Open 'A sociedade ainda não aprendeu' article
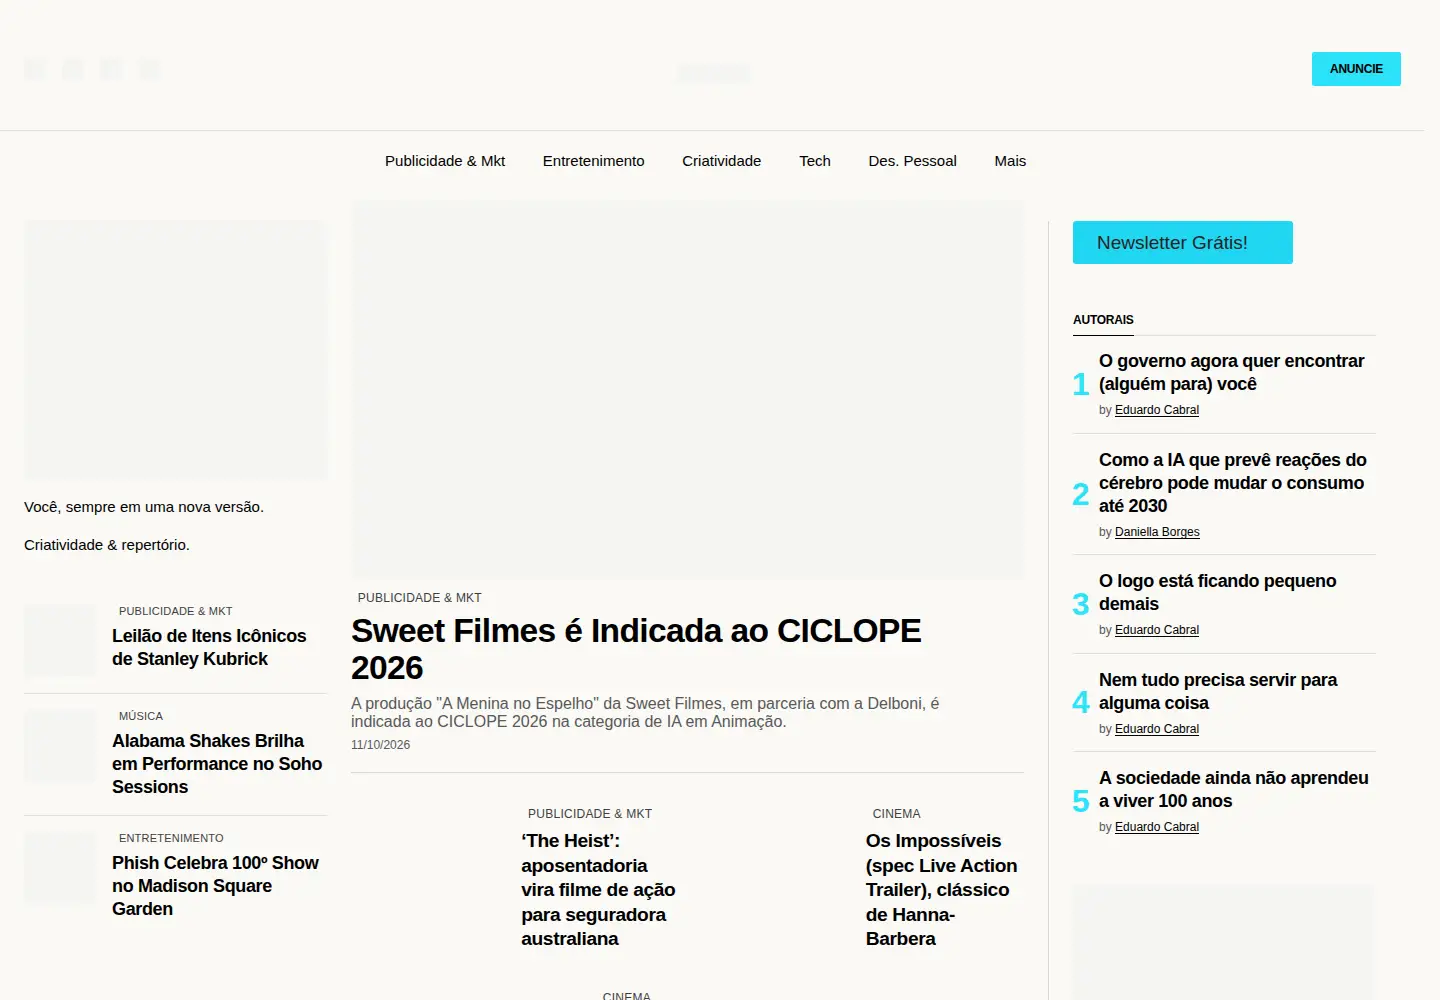This screenshot has width=1440, height=1000. (x=1234, y=789)
